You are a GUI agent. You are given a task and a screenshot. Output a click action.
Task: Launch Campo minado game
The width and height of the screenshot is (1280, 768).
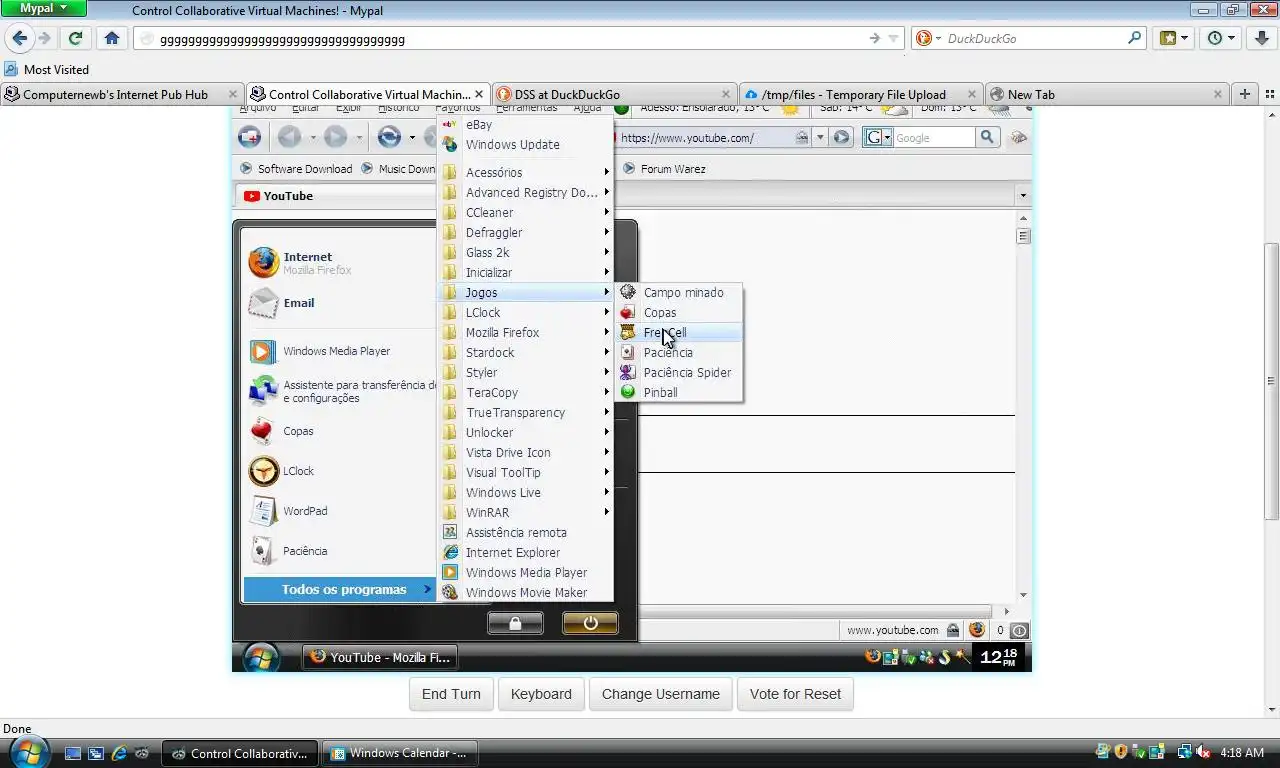pos(678,292)
